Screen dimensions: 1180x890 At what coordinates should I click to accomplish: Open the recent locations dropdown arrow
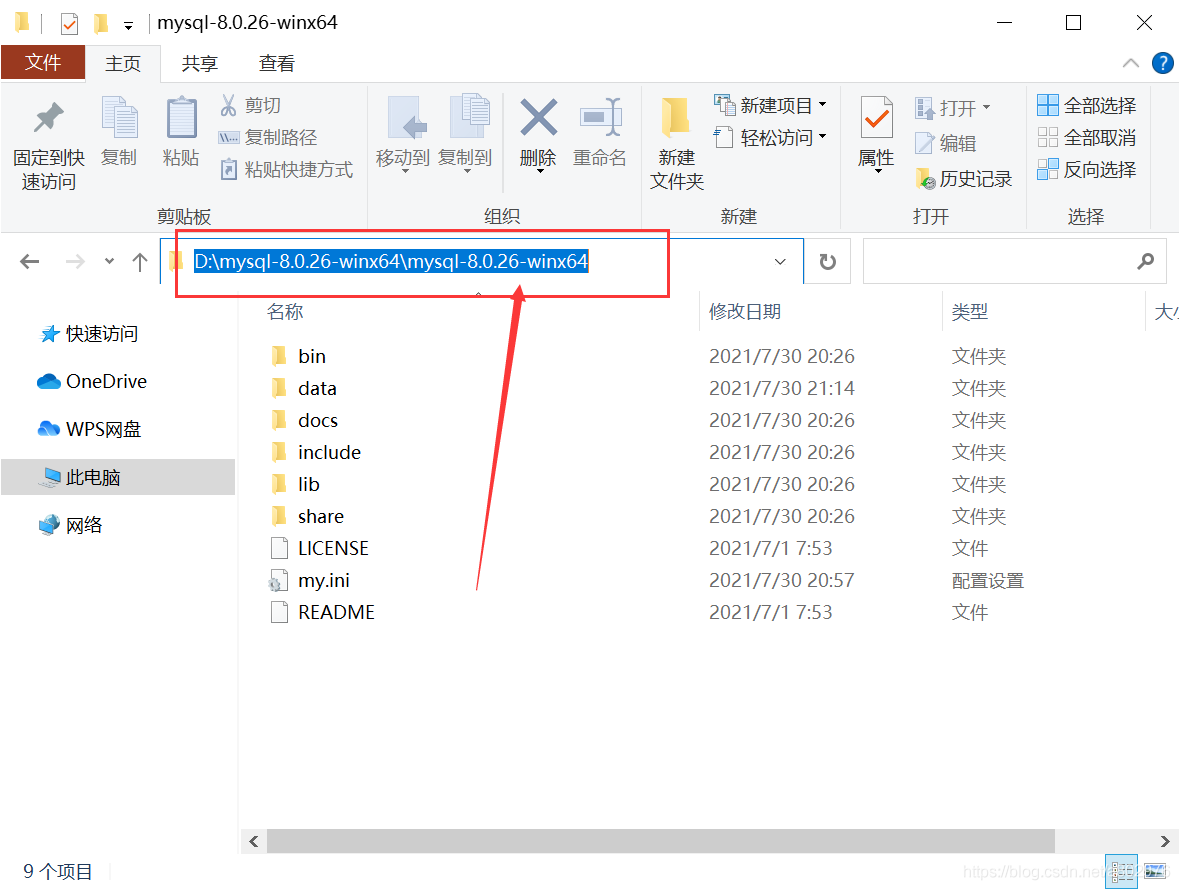[110, 261]
